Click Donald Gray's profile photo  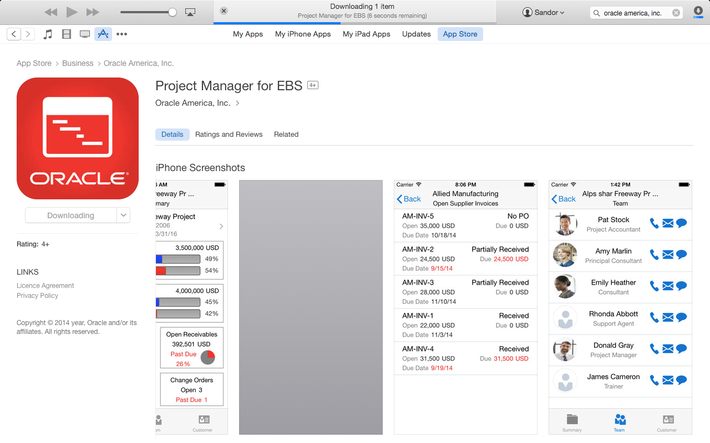(x=565, y=349)
